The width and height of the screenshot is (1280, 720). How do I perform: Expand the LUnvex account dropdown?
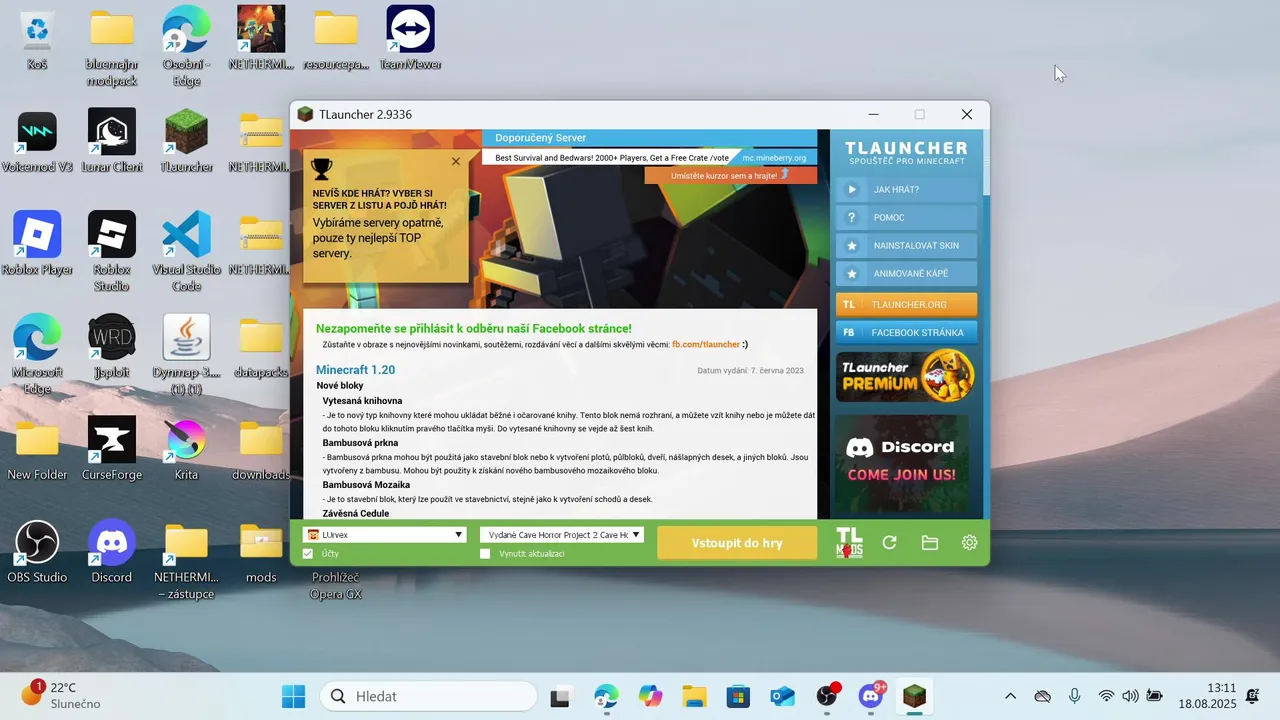(x=385, y=535)
